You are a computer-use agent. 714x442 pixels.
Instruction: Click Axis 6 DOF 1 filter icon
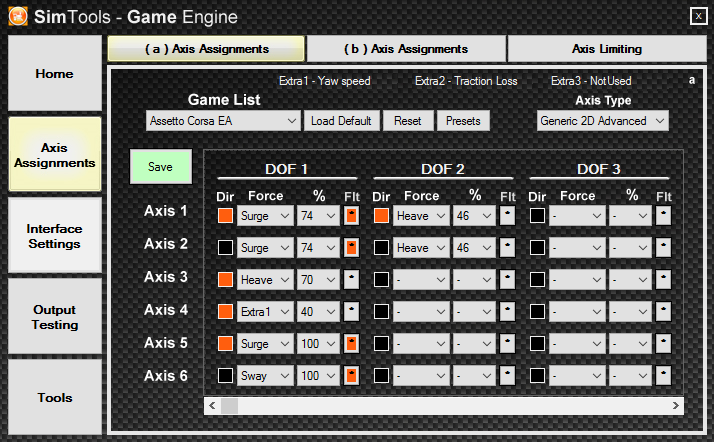(352, 376)
